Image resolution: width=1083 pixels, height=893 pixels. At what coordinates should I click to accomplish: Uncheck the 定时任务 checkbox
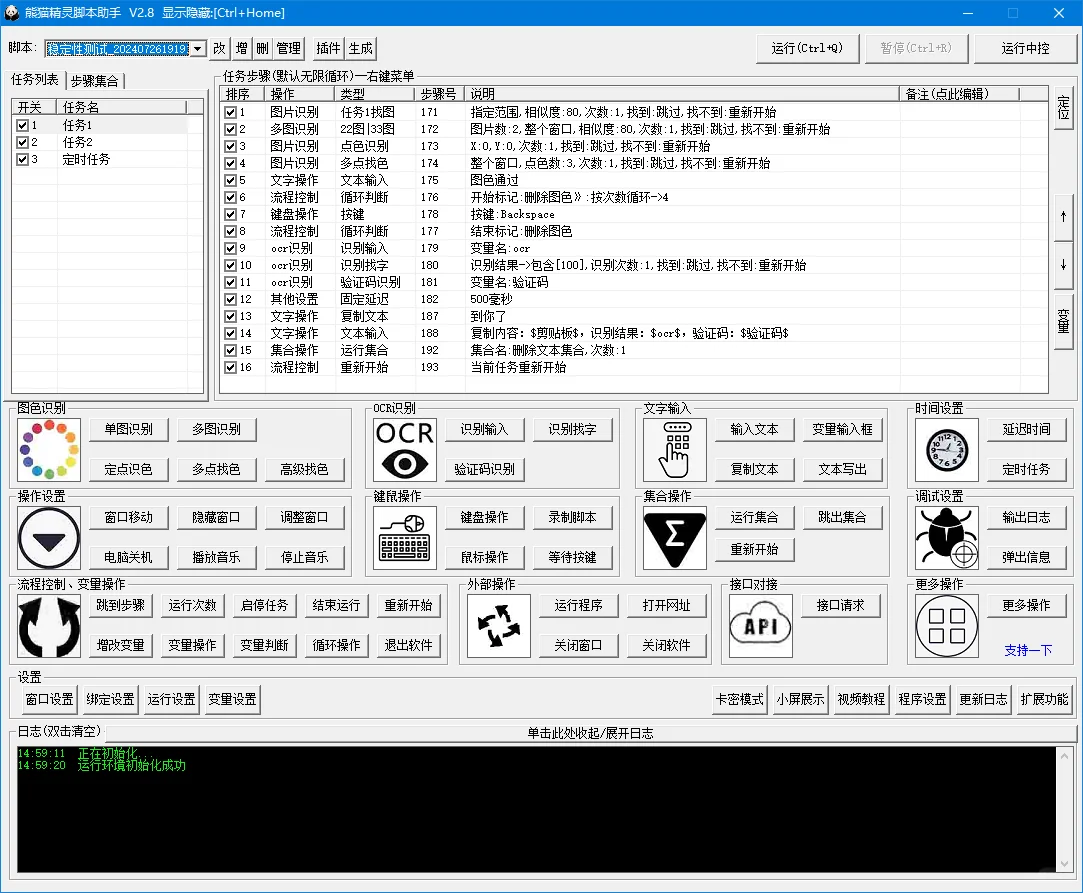[22, 158]
